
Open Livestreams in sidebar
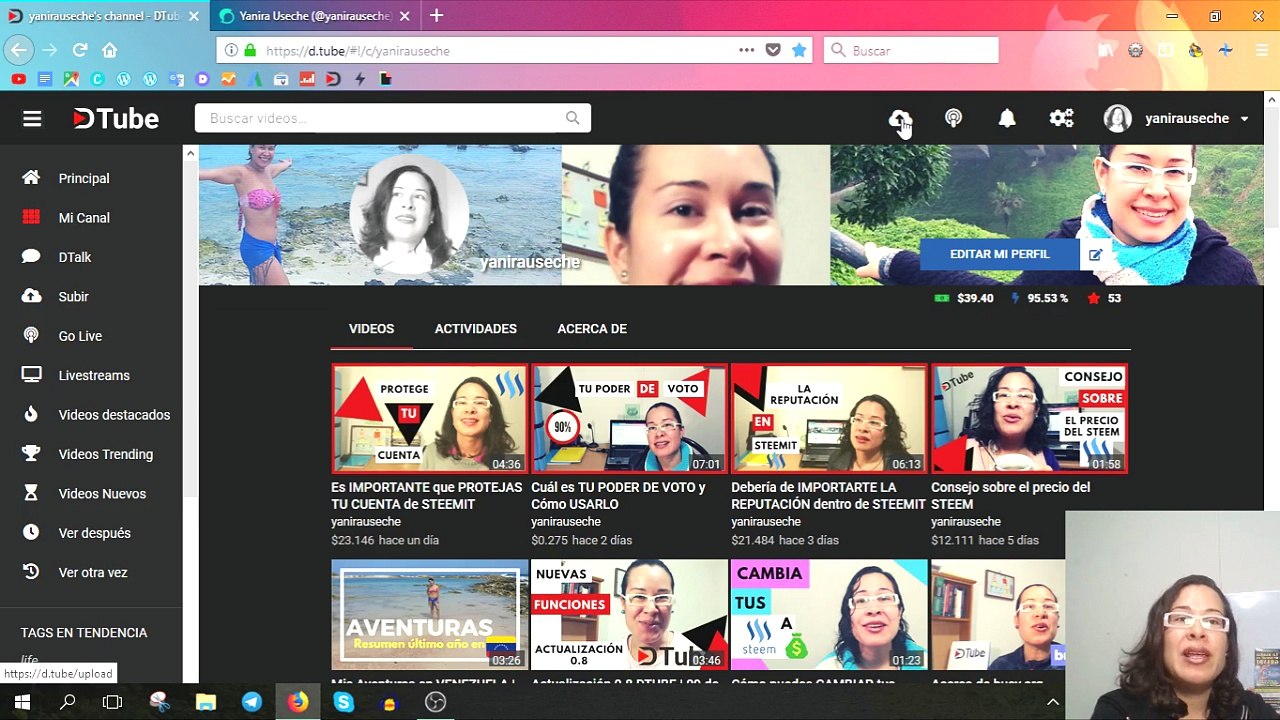[x=94, y=376]
